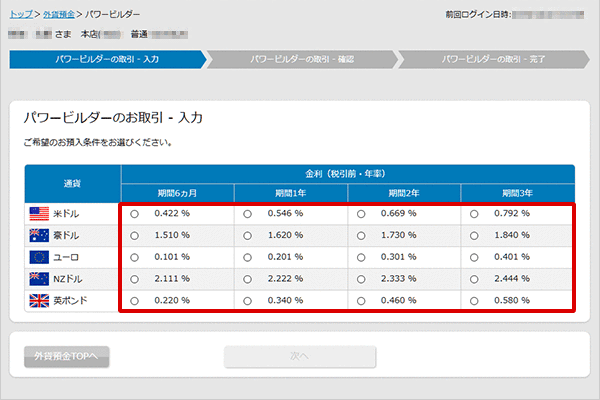Click the Australian flag icon for 豪ドル
The image size is (600, 400).
(x=39, y=235)
